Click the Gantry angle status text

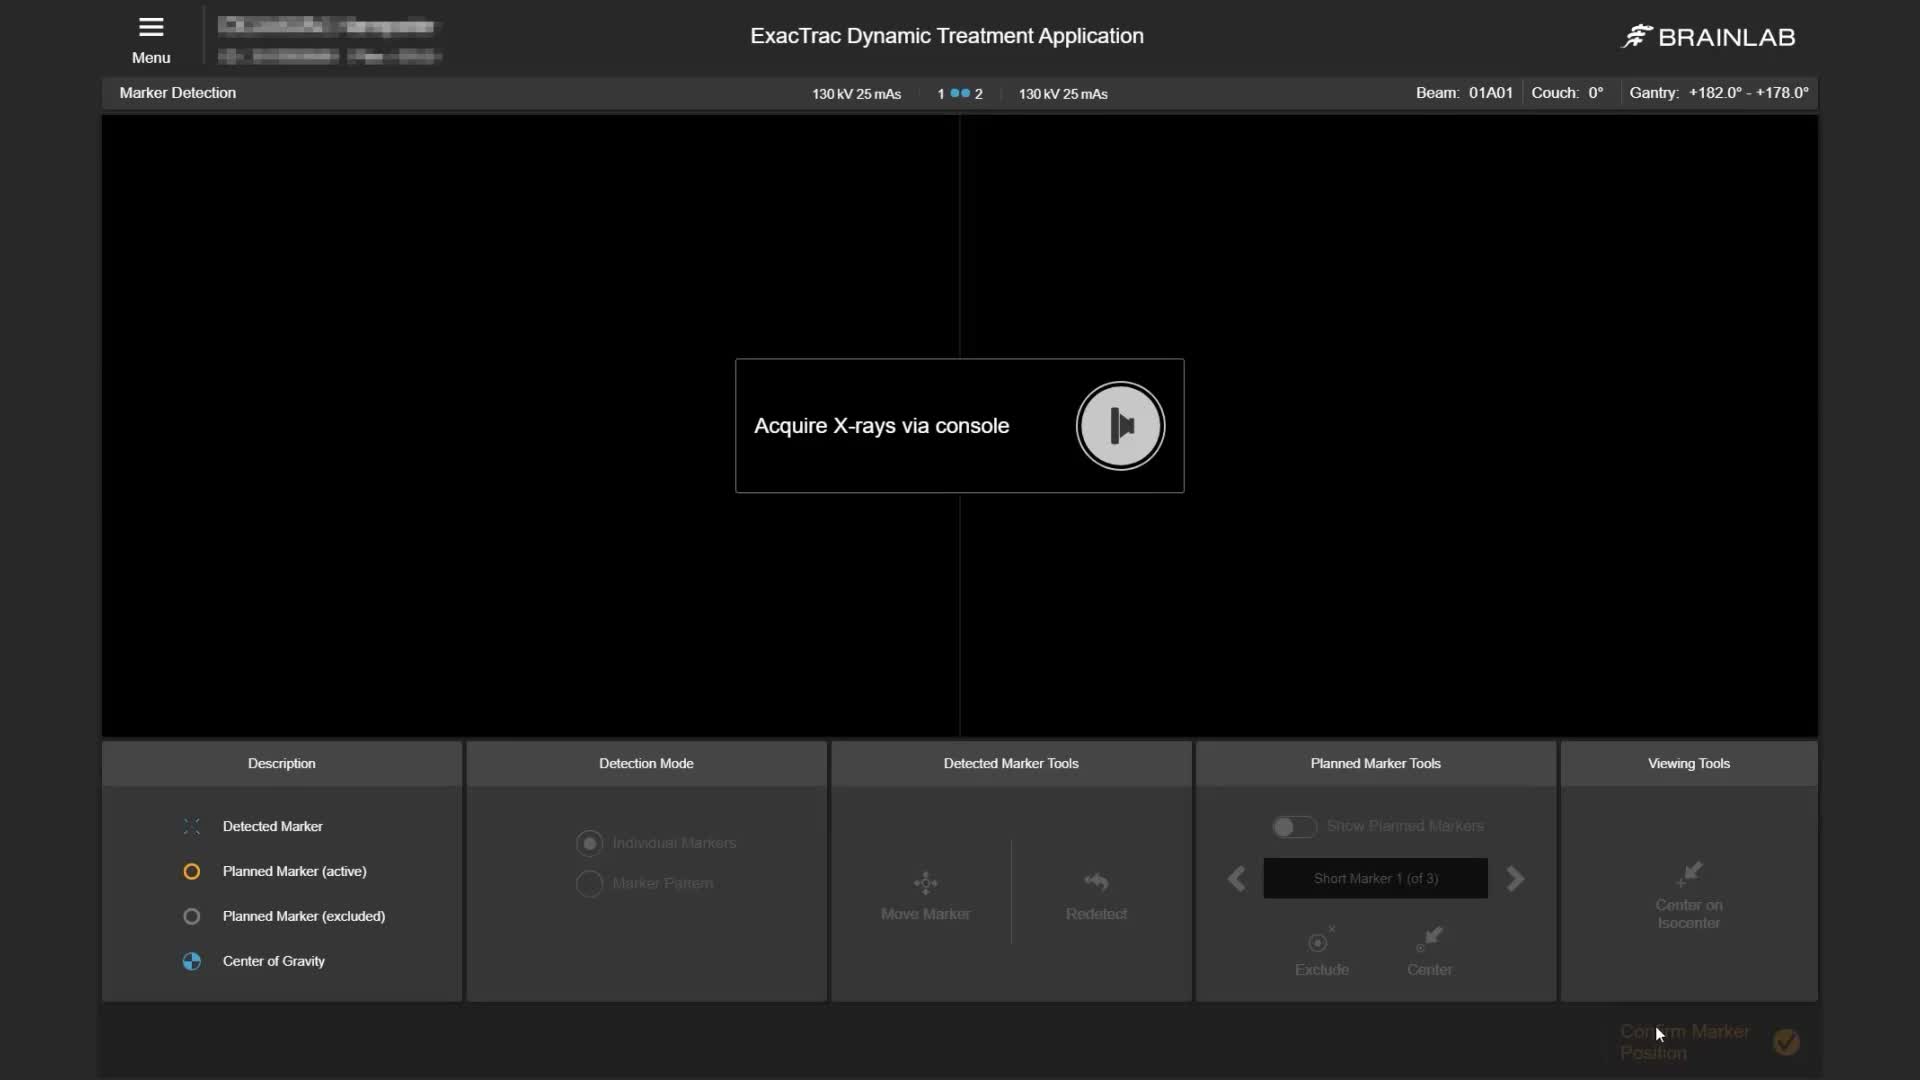[x=1719, y=93]
